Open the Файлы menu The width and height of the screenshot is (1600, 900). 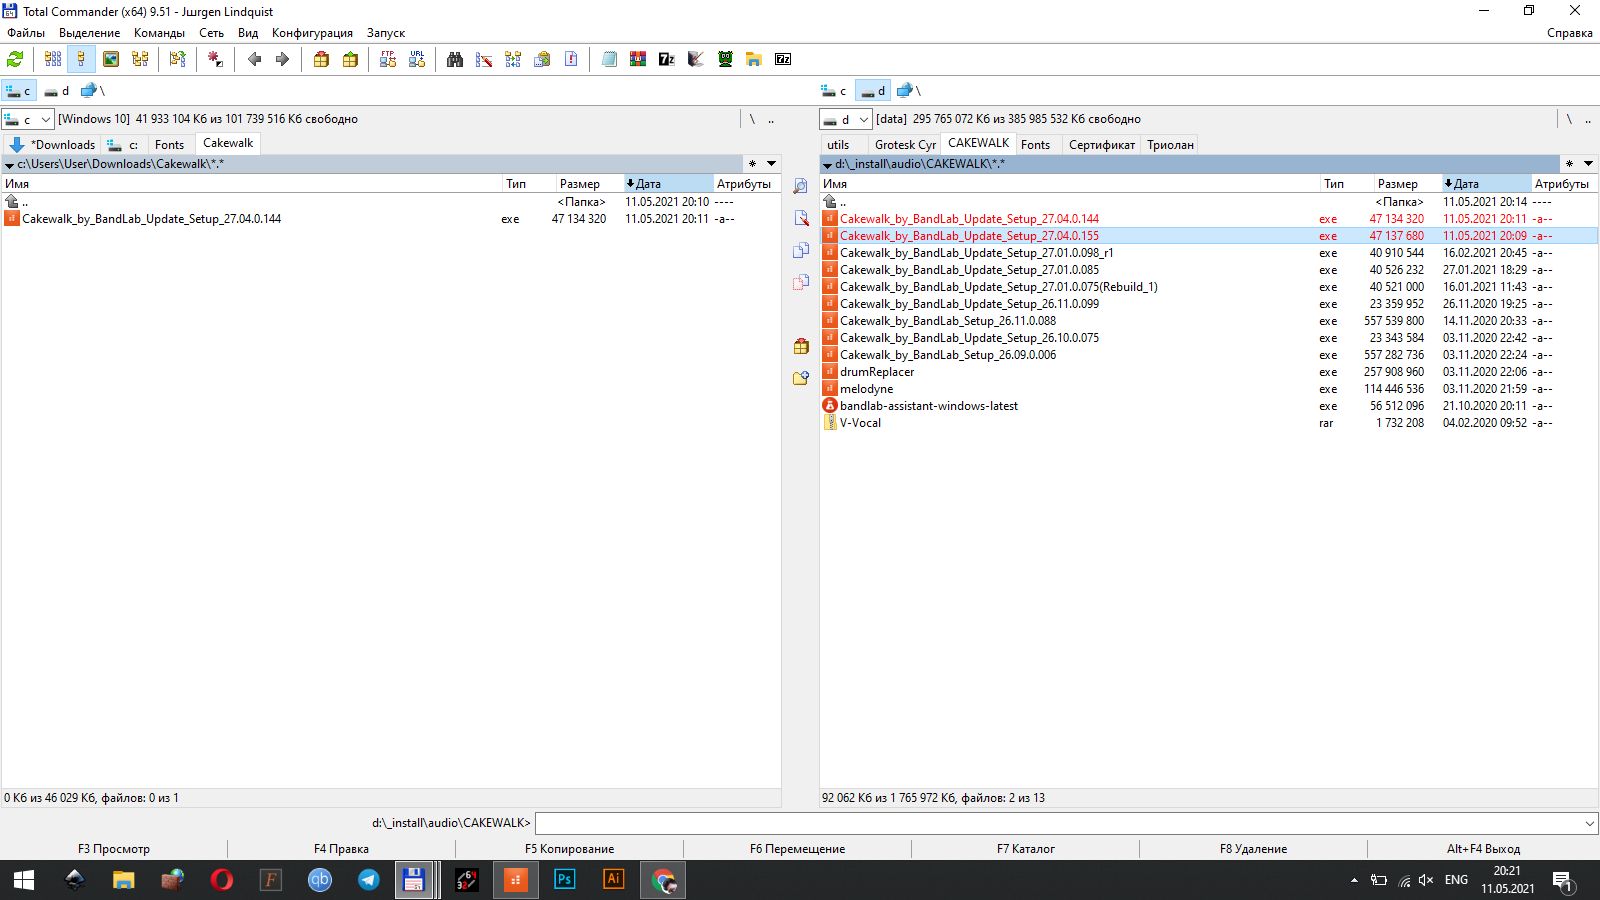26,33
